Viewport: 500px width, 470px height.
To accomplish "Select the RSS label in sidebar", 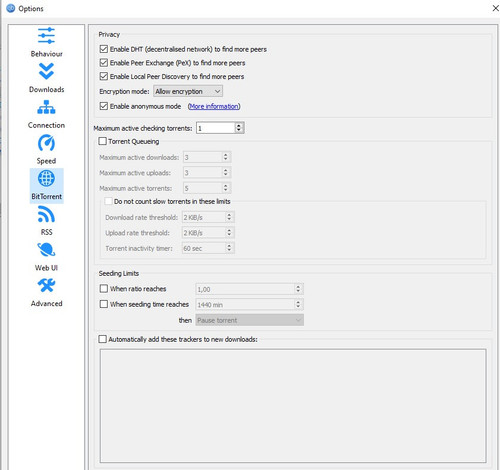I will [x=46, y=232].
